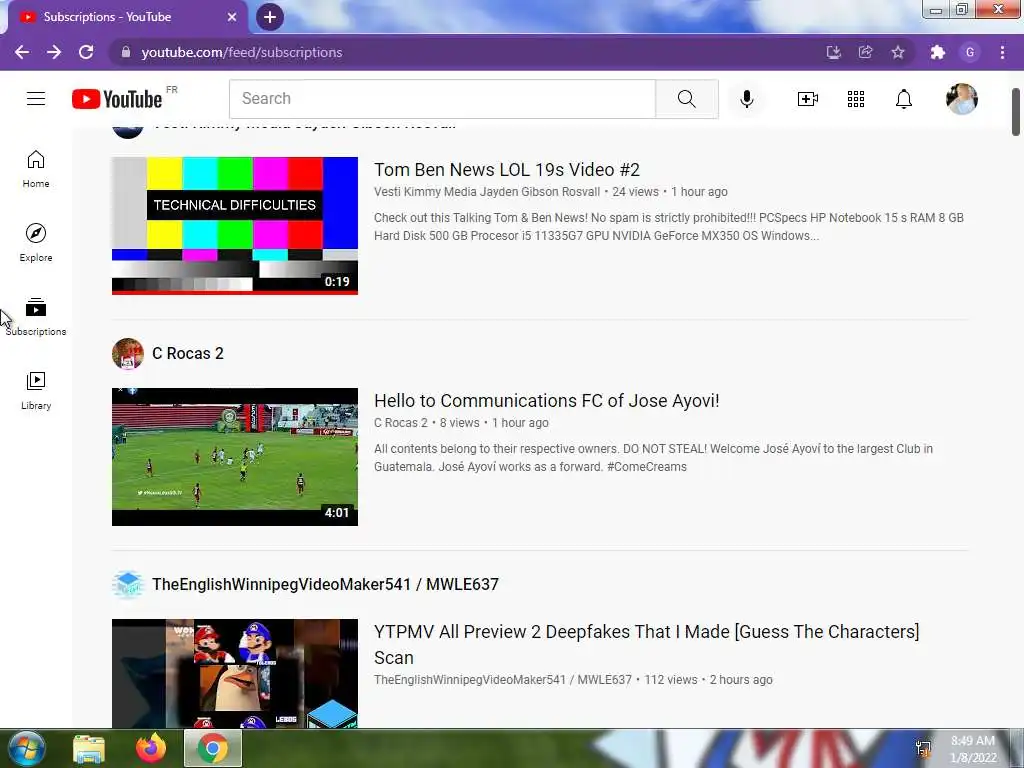Viewport: 1024px width, 768px height.
Task: Open Windows Explorer from the taskbar
Action: (89, 748)
